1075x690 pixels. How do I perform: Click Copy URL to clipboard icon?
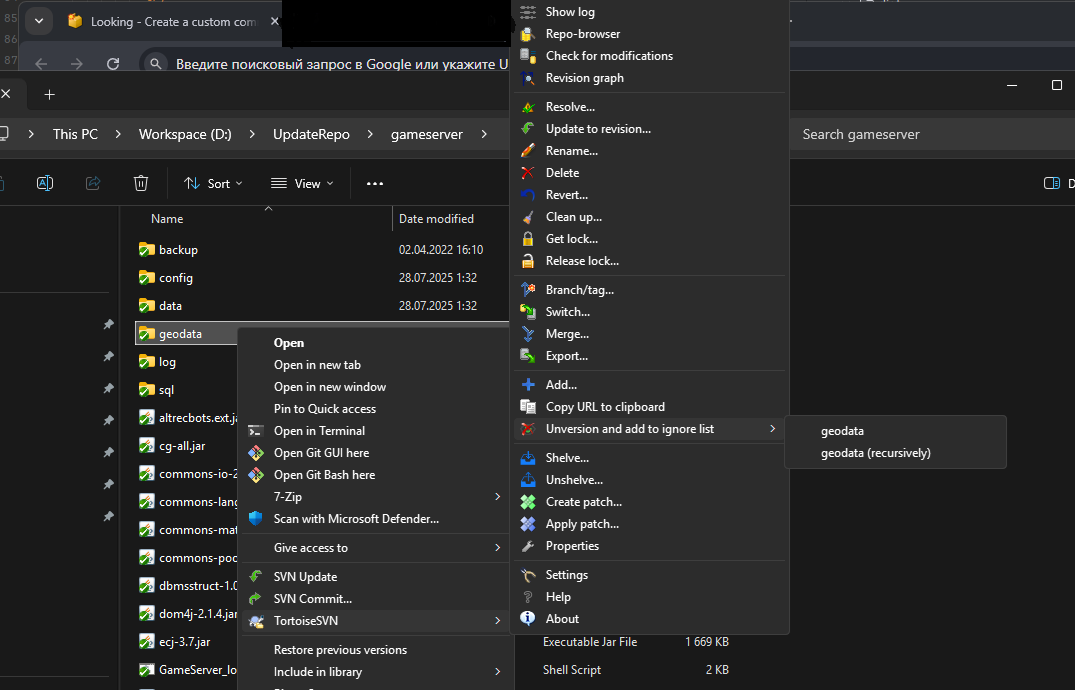(x=528, y=407)
